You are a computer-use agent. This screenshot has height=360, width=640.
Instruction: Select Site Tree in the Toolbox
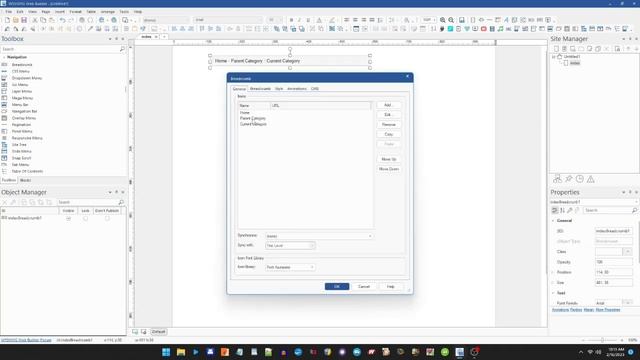click(19, 144)
